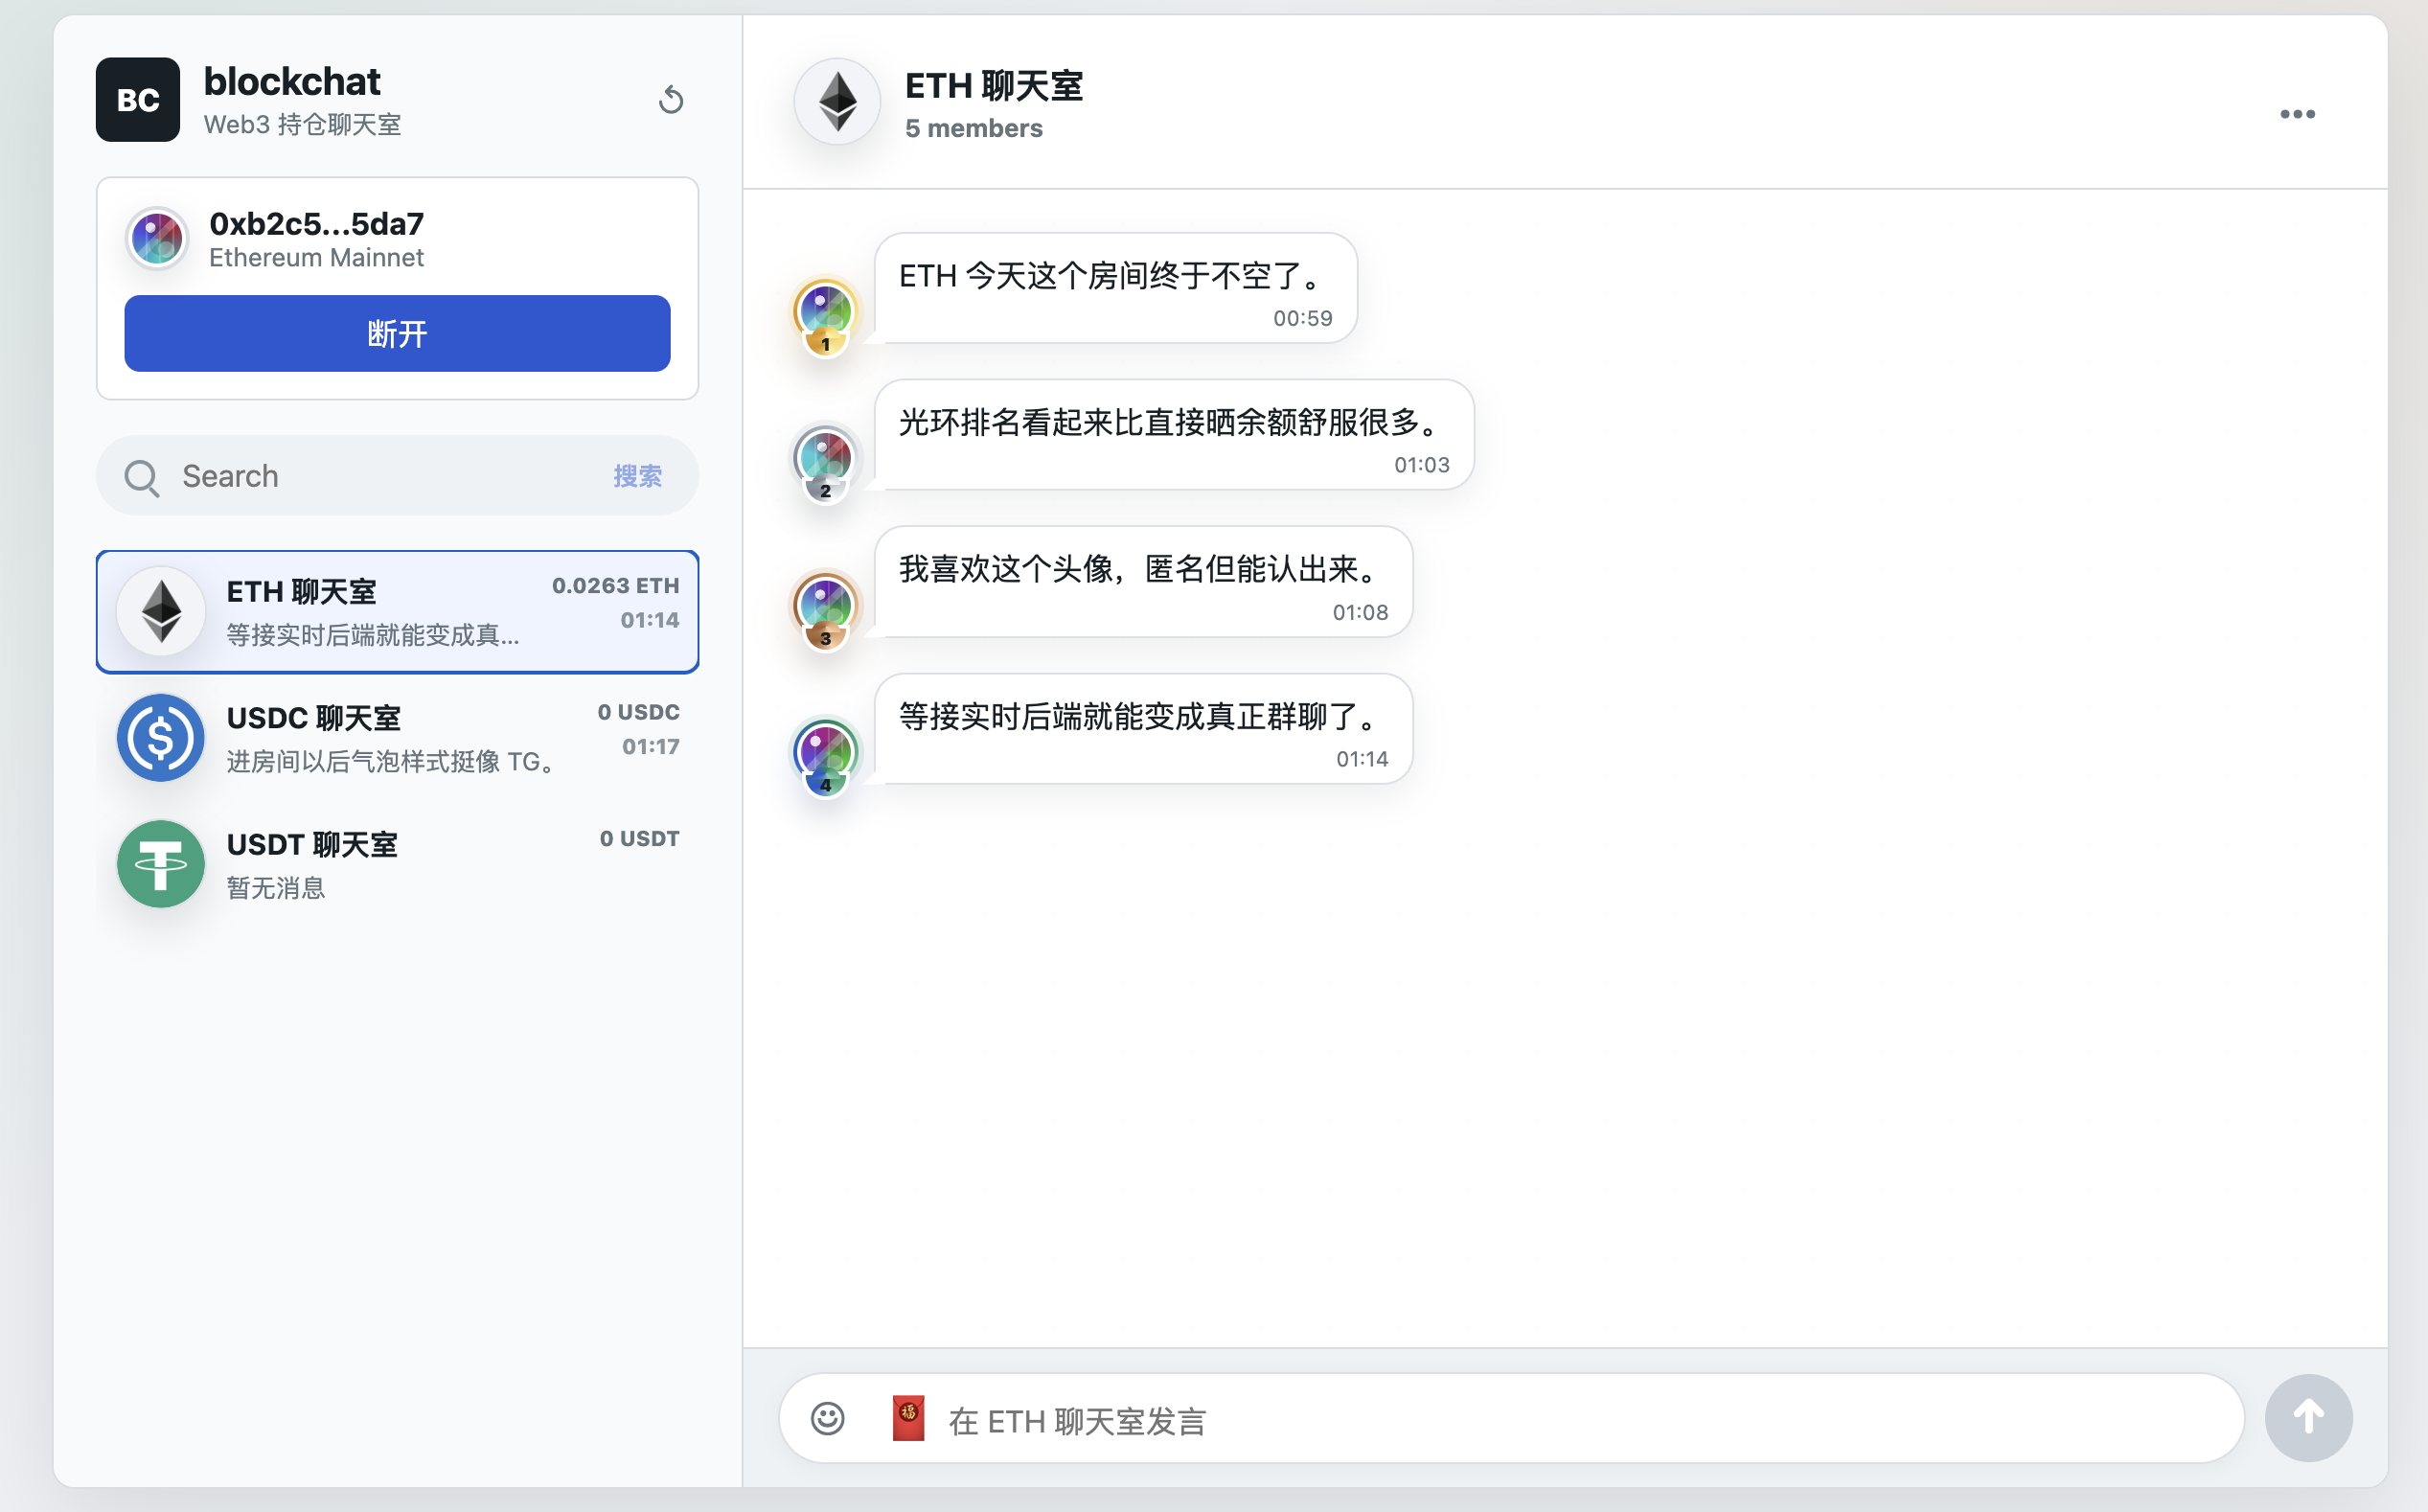Open the USDC 聊天室 room
The width and height of the screenshot is (2428, 1512).
coord(397,738)
